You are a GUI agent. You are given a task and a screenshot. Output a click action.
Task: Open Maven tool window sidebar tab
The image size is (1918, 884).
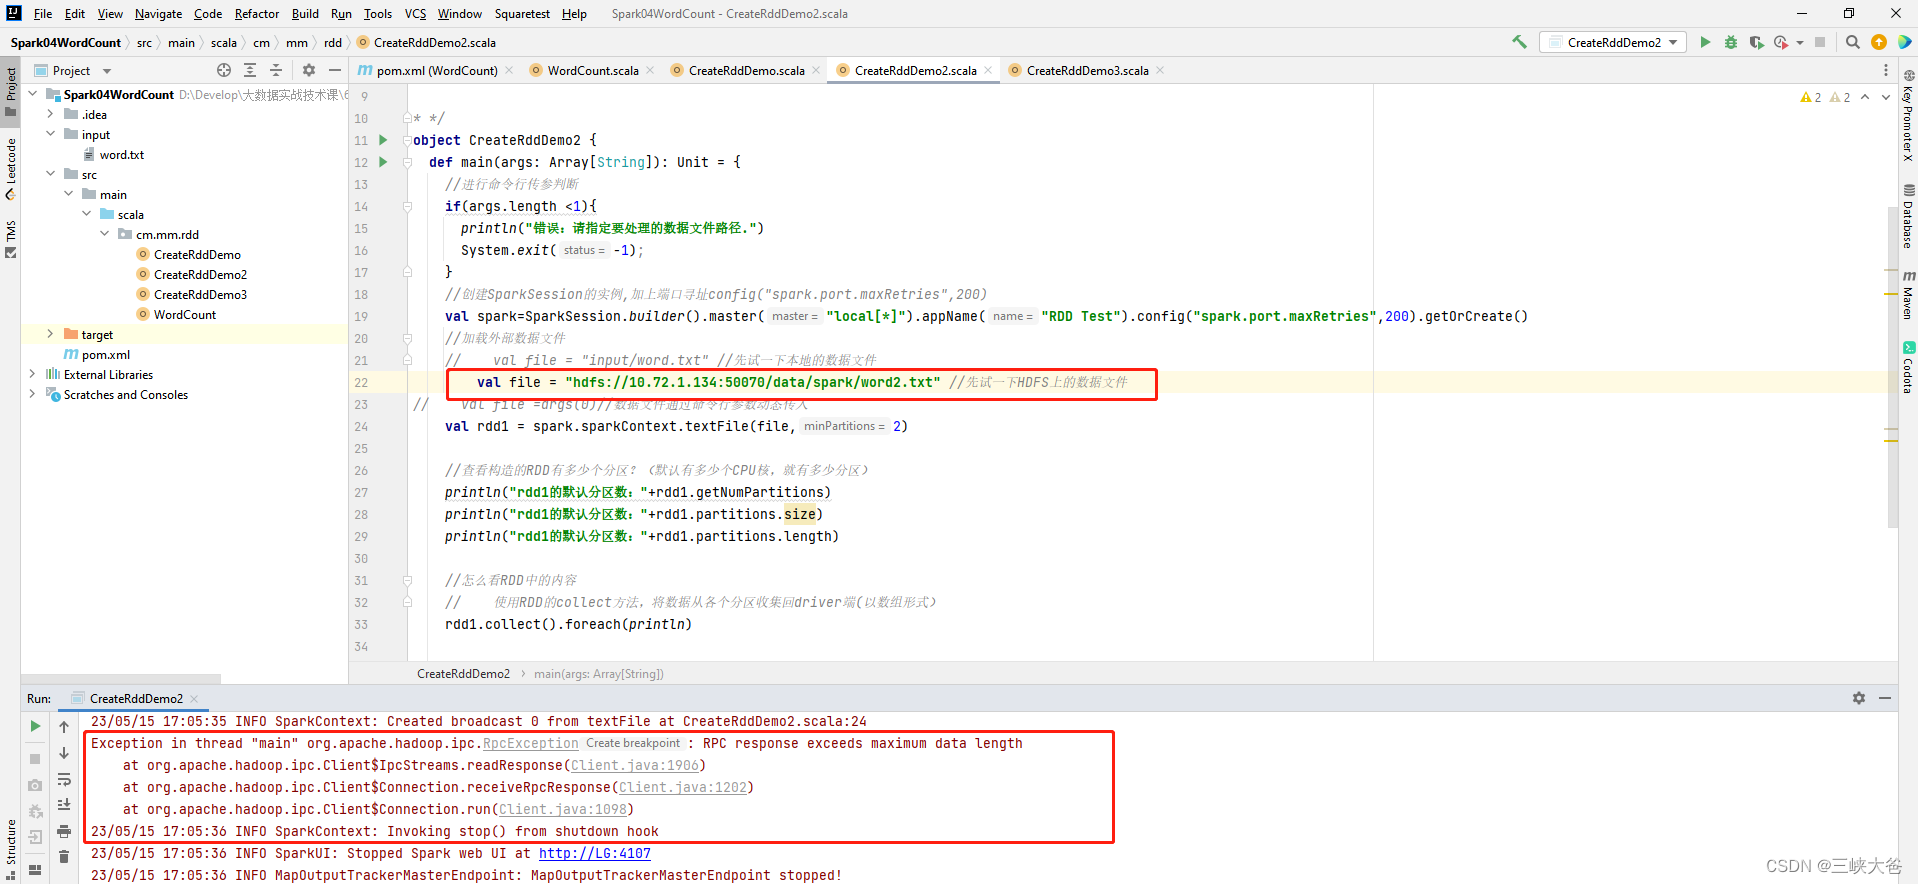[x=1908, y=295]
